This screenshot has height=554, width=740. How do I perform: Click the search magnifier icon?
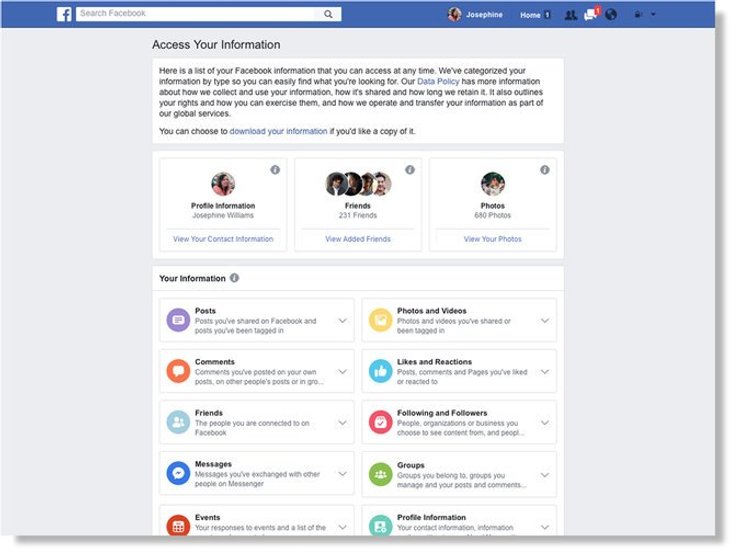pyautogui.click(x=329, y=14)
